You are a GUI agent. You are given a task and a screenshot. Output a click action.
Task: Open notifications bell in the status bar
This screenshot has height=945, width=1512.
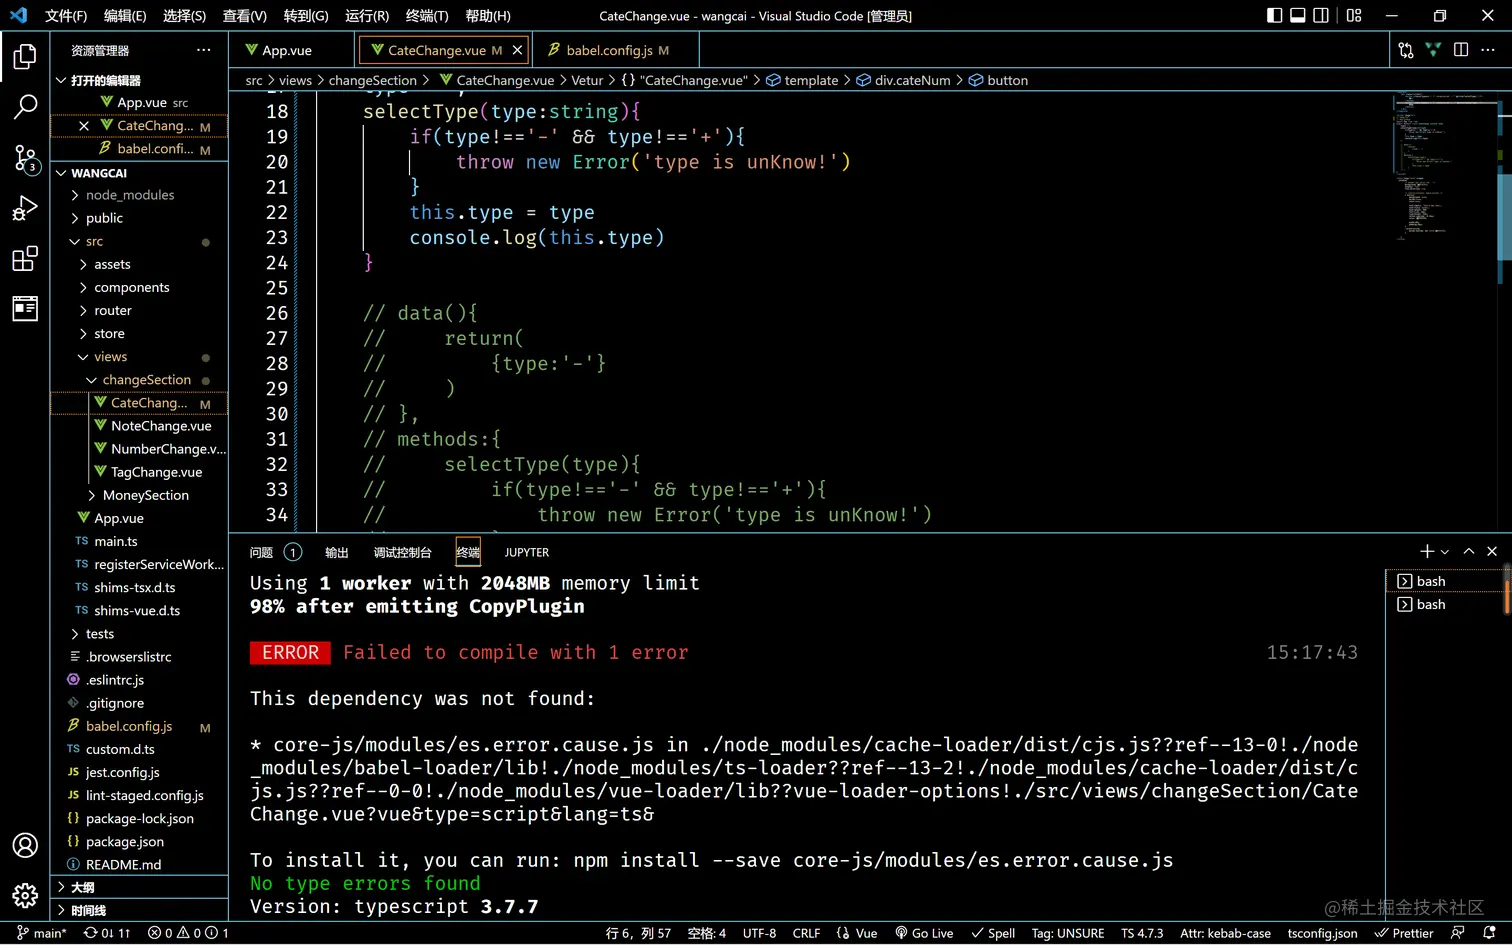1489,933
